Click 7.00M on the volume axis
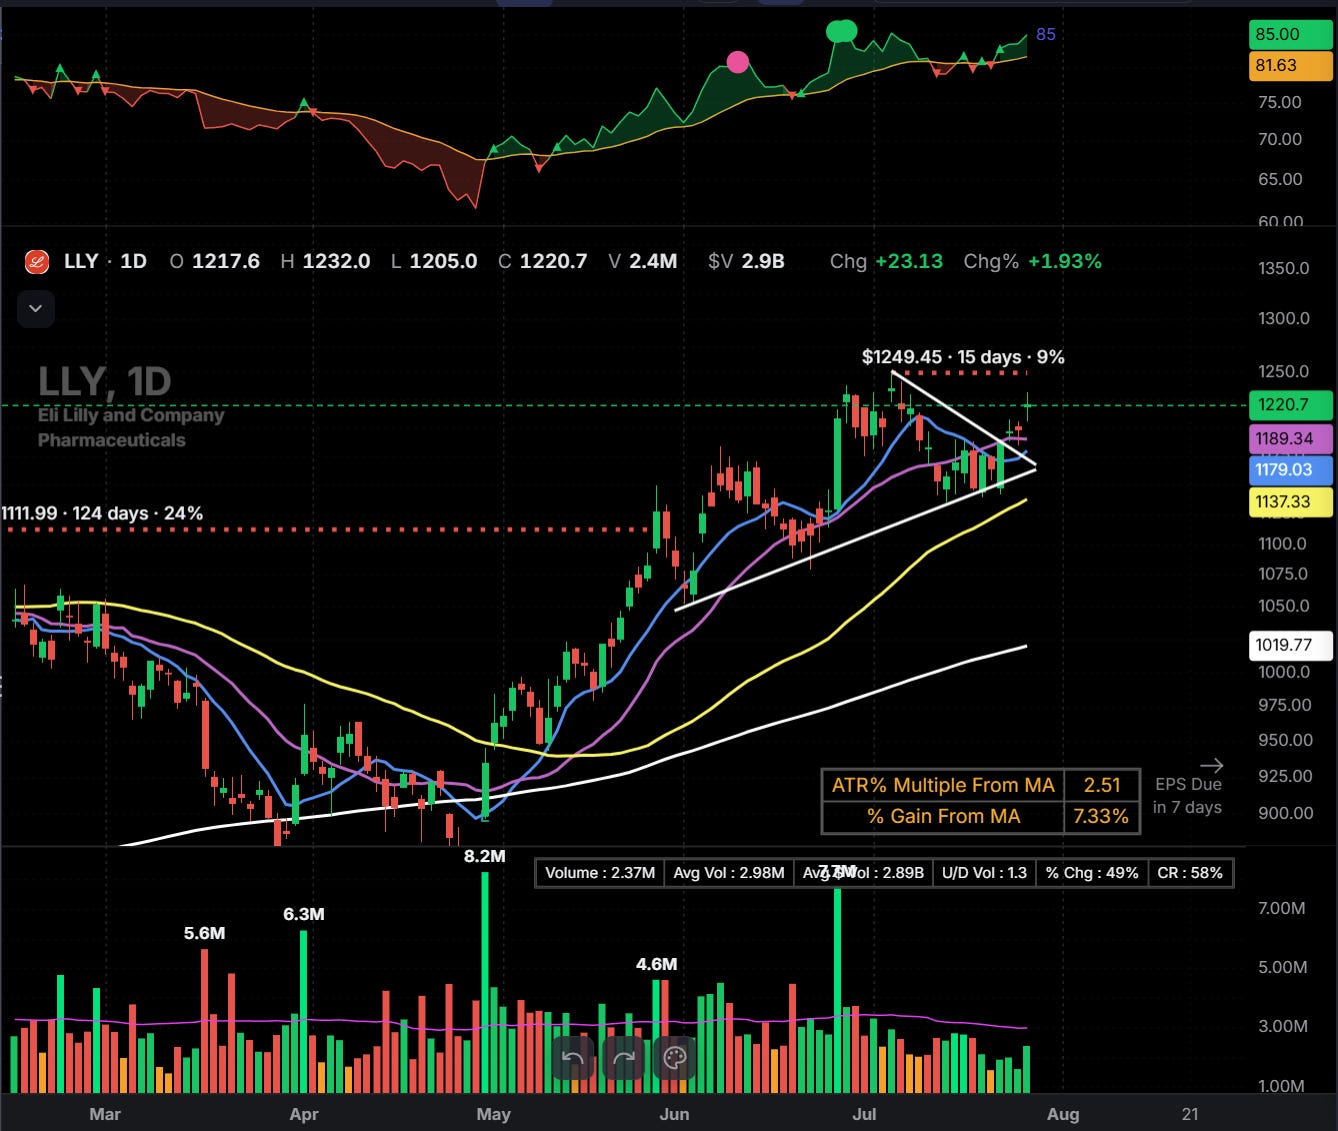This screenshot has width=1338, height=1131. click(1282, 908)
